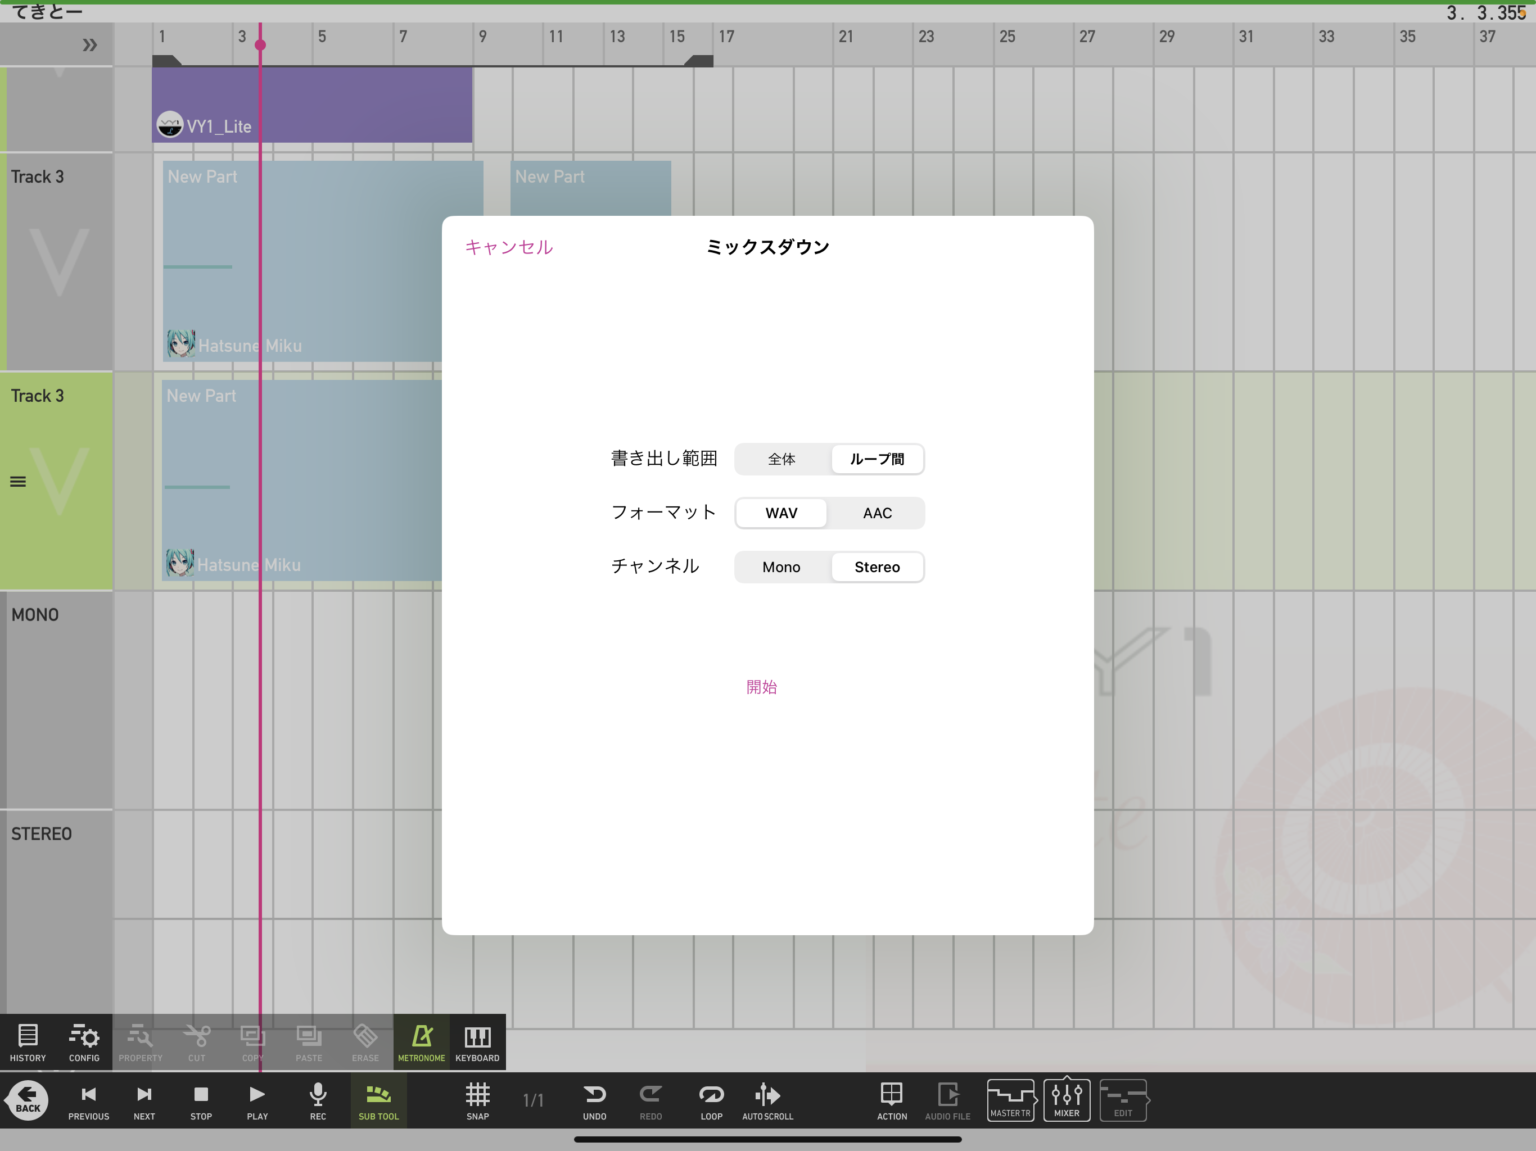Open the History panel
The image size is (1536, 1151).
pyautogui.click(x=26, y=1041)
